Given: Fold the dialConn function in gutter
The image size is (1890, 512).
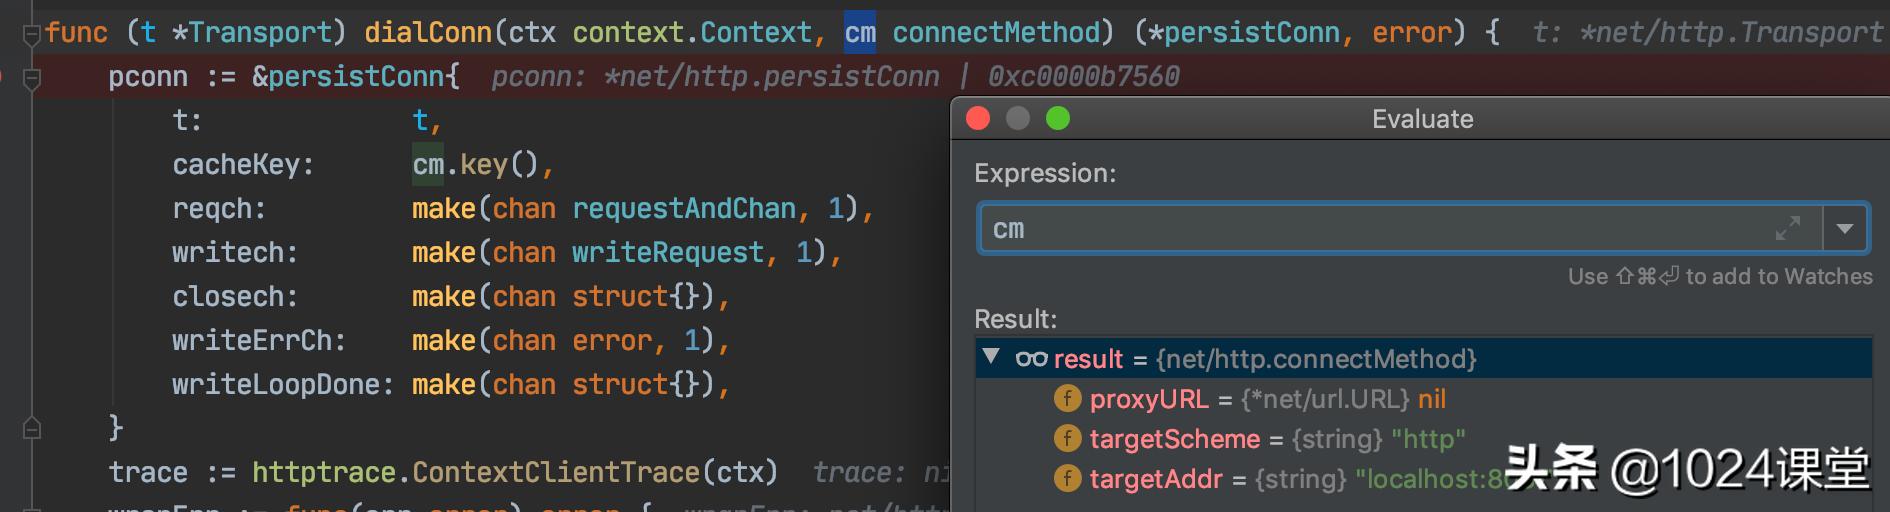Looking at the screenshot, I should (31, 34).
